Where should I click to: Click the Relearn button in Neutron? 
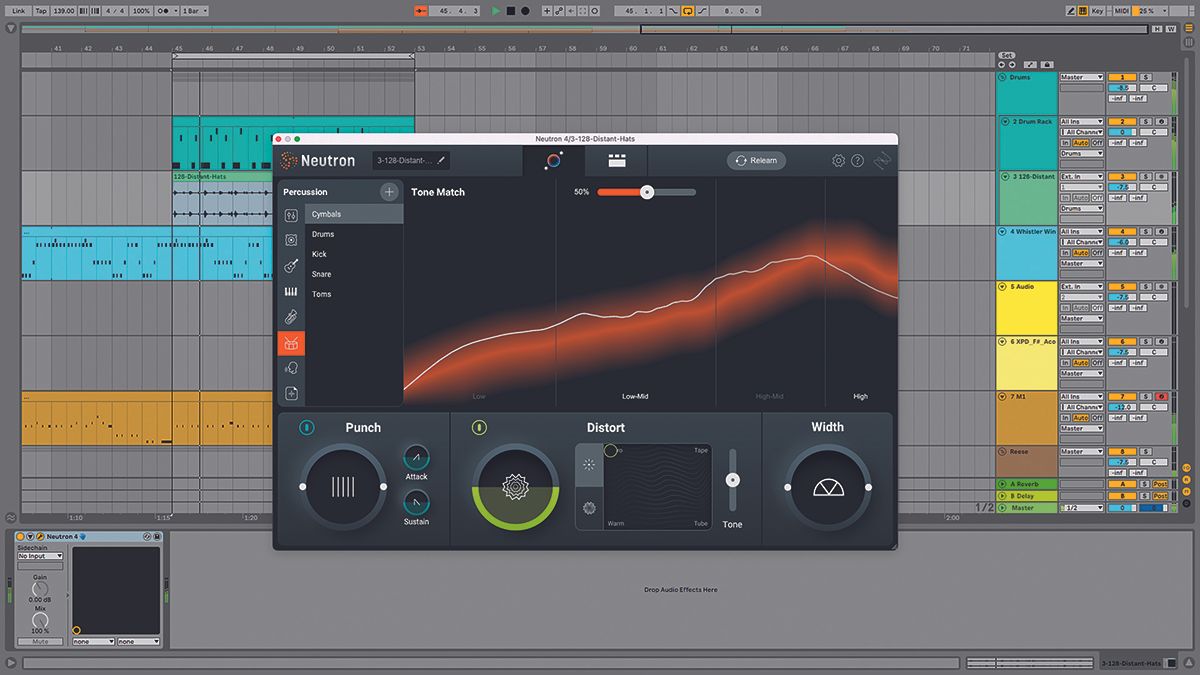tap(756, 160)
